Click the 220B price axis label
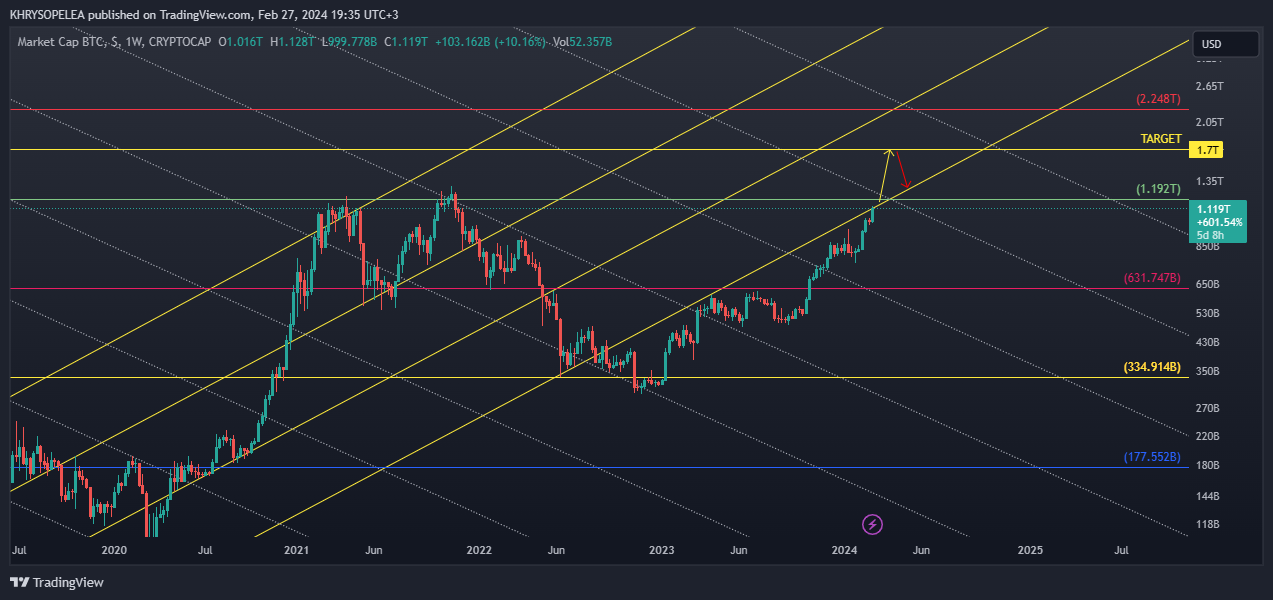The width and height of the screenshot is (1273, 600). (x=1209, y=437)
